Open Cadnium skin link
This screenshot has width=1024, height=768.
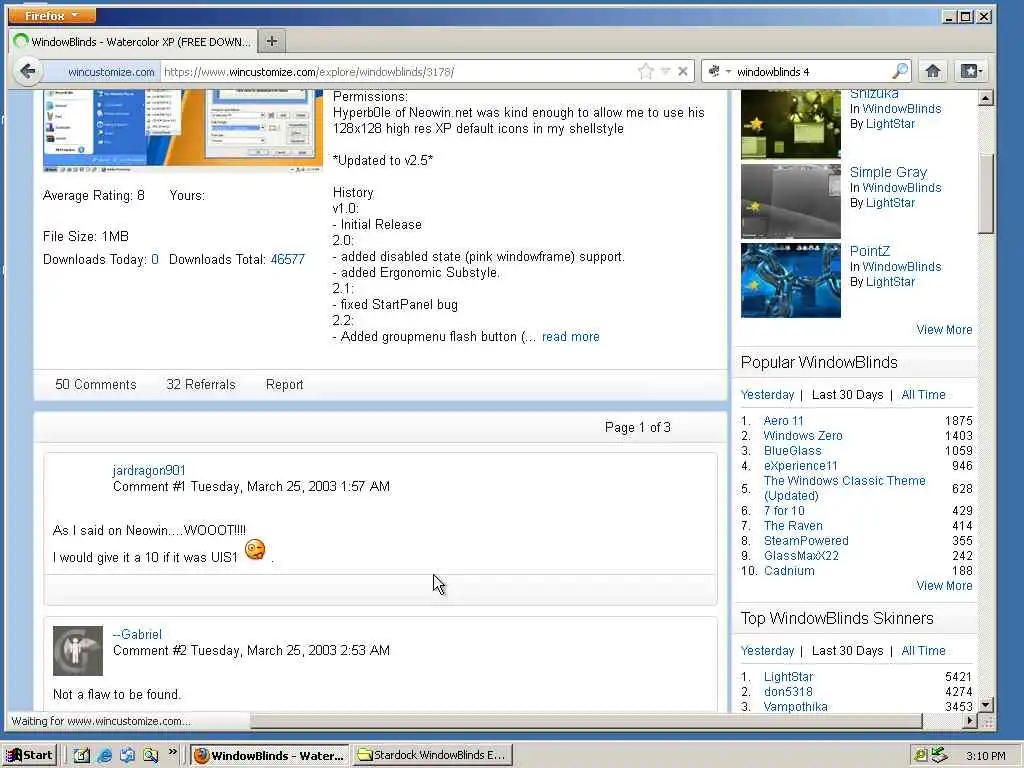tap(789, 571)
